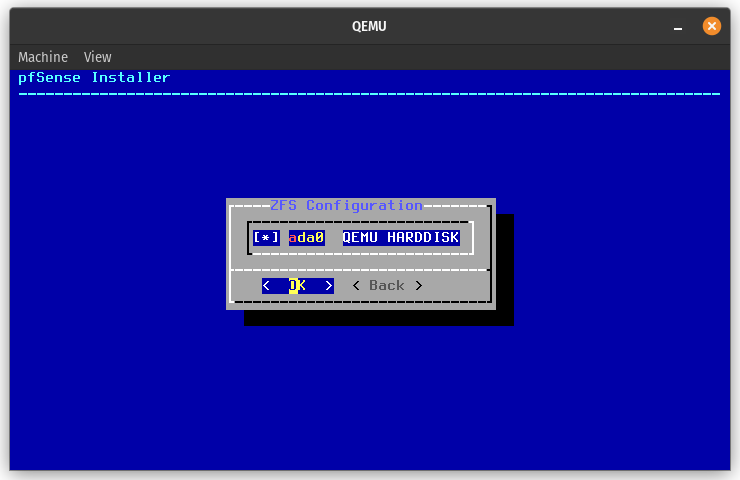Open the Machine menu
The image size is (740, 480).
coord(43,57)
